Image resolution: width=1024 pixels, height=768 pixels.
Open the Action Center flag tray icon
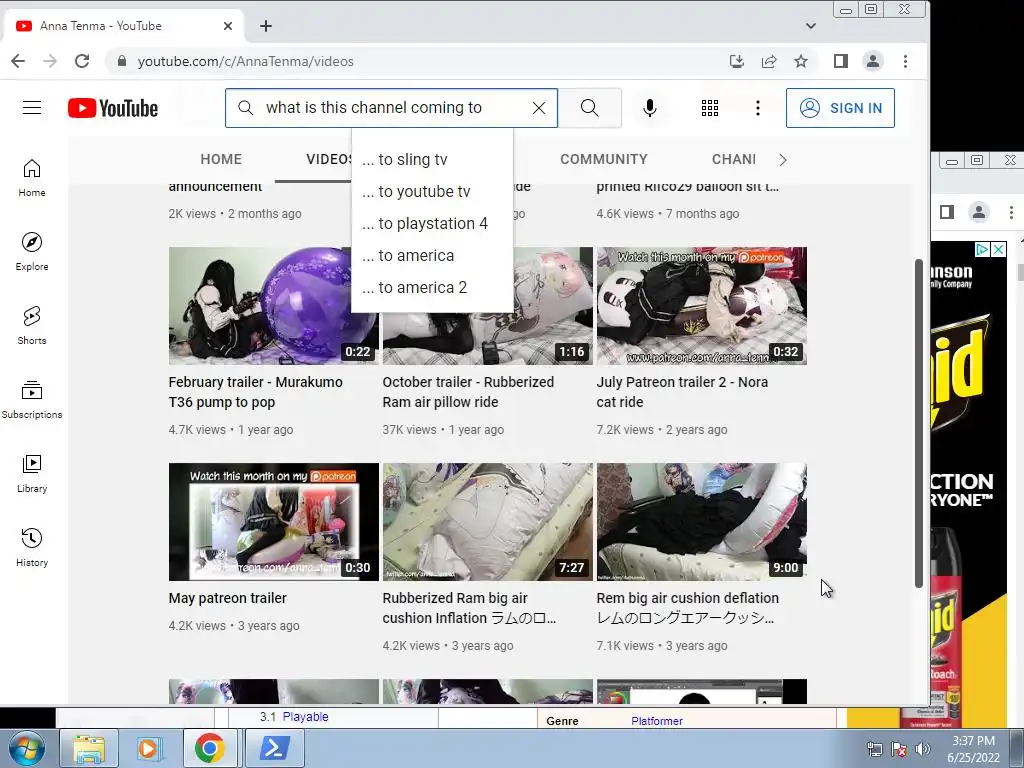pos(899,749)
